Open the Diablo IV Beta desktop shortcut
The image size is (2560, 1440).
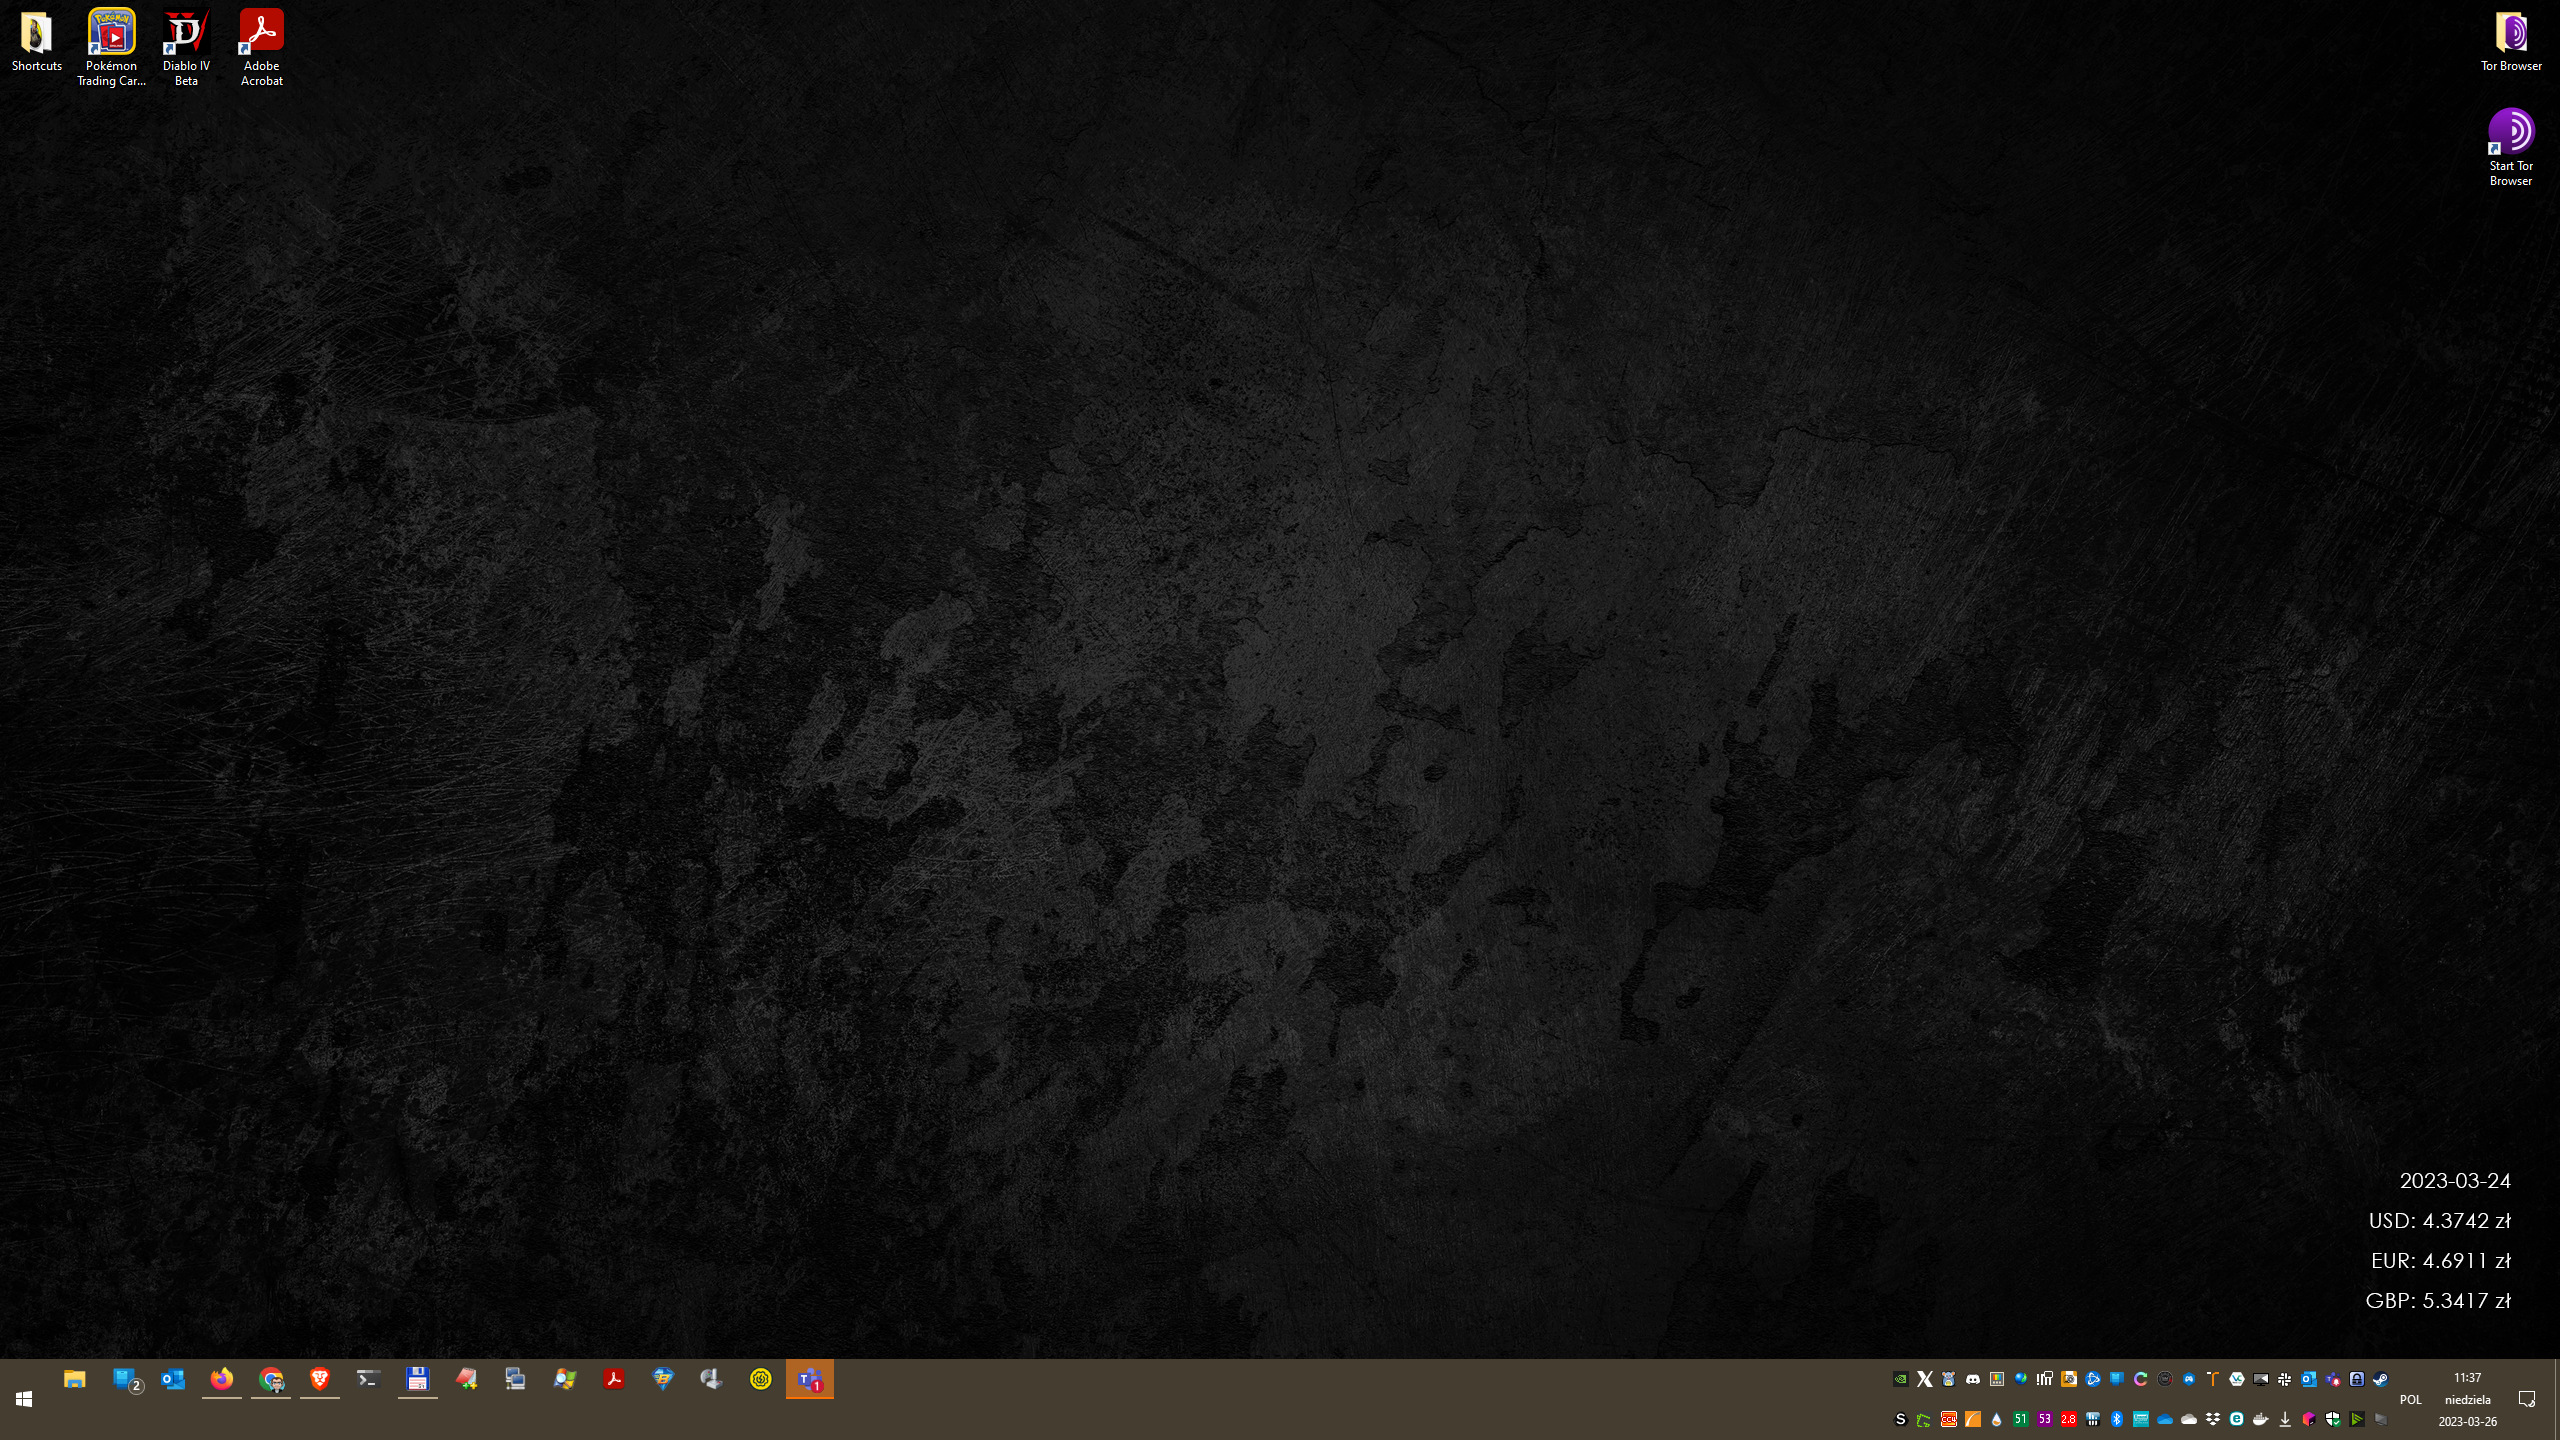click(x=186, y=47)
